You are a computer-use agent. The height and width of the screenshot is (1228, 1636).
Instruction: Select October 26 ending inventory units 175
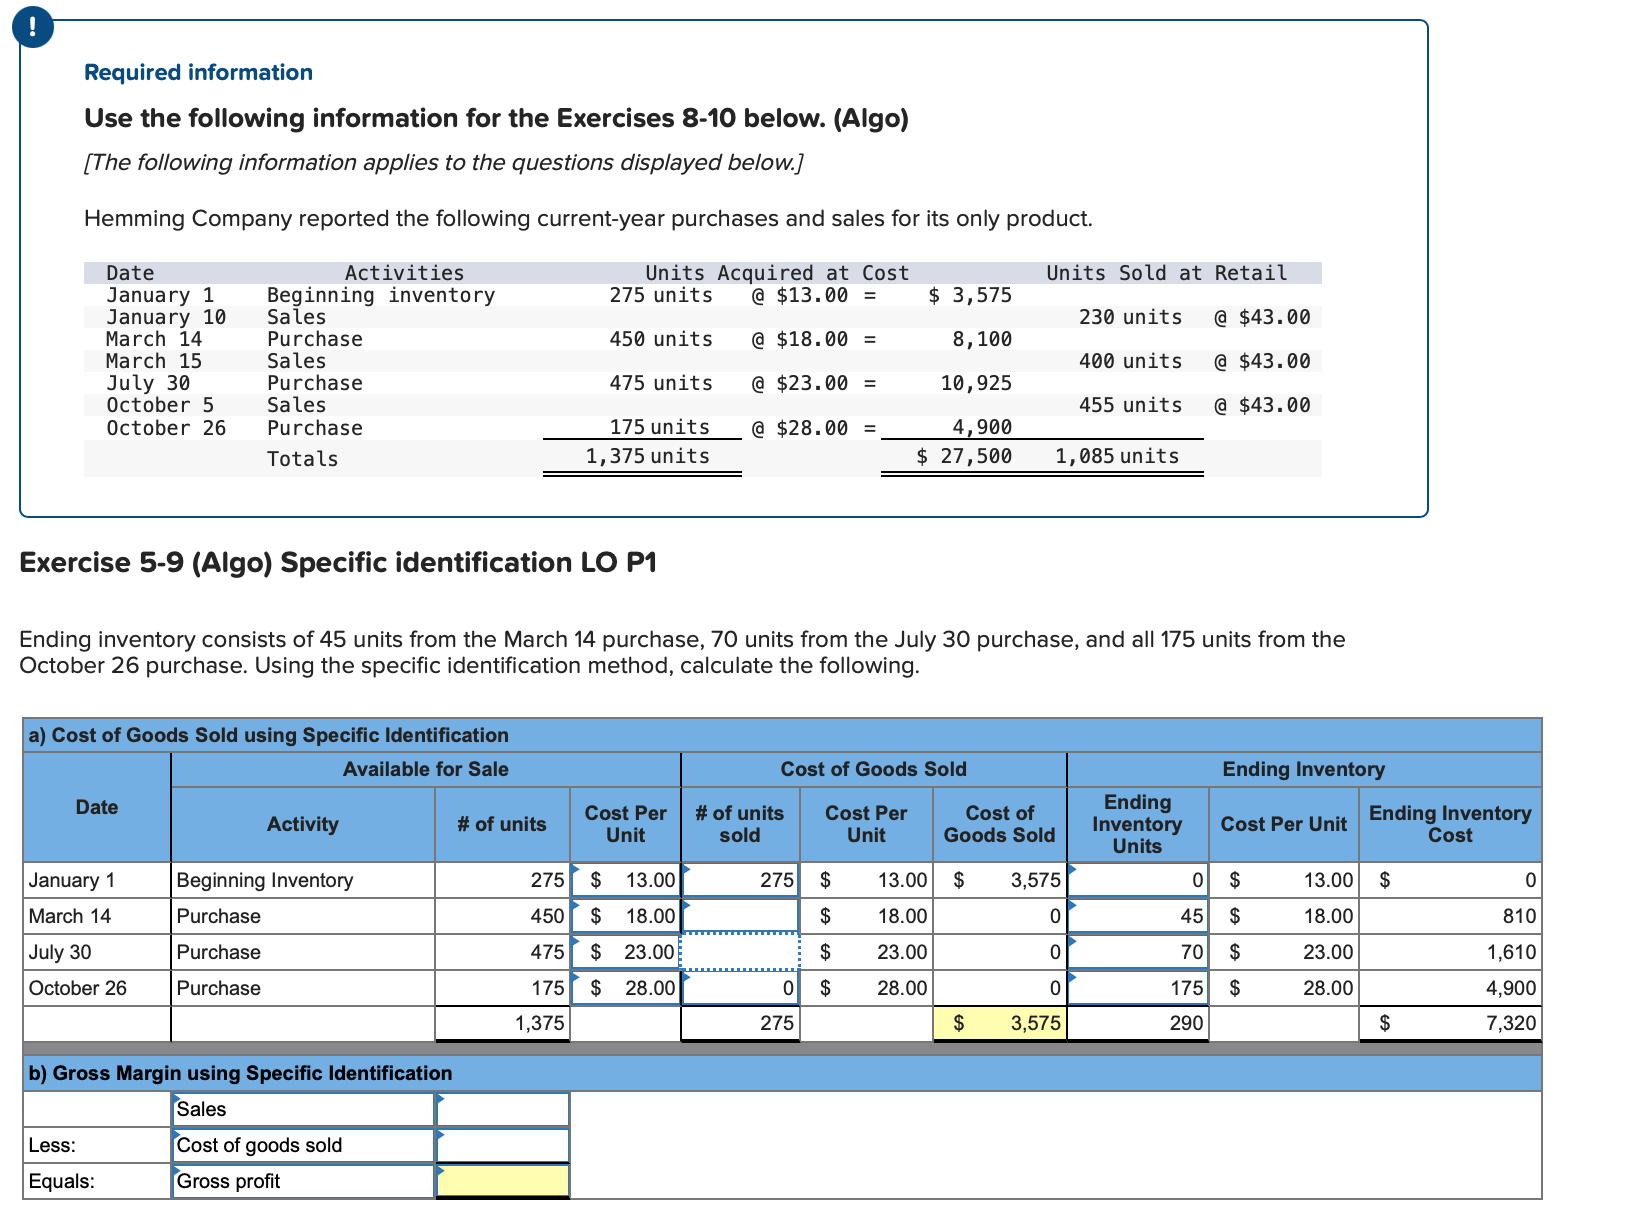click(1138, 988)
